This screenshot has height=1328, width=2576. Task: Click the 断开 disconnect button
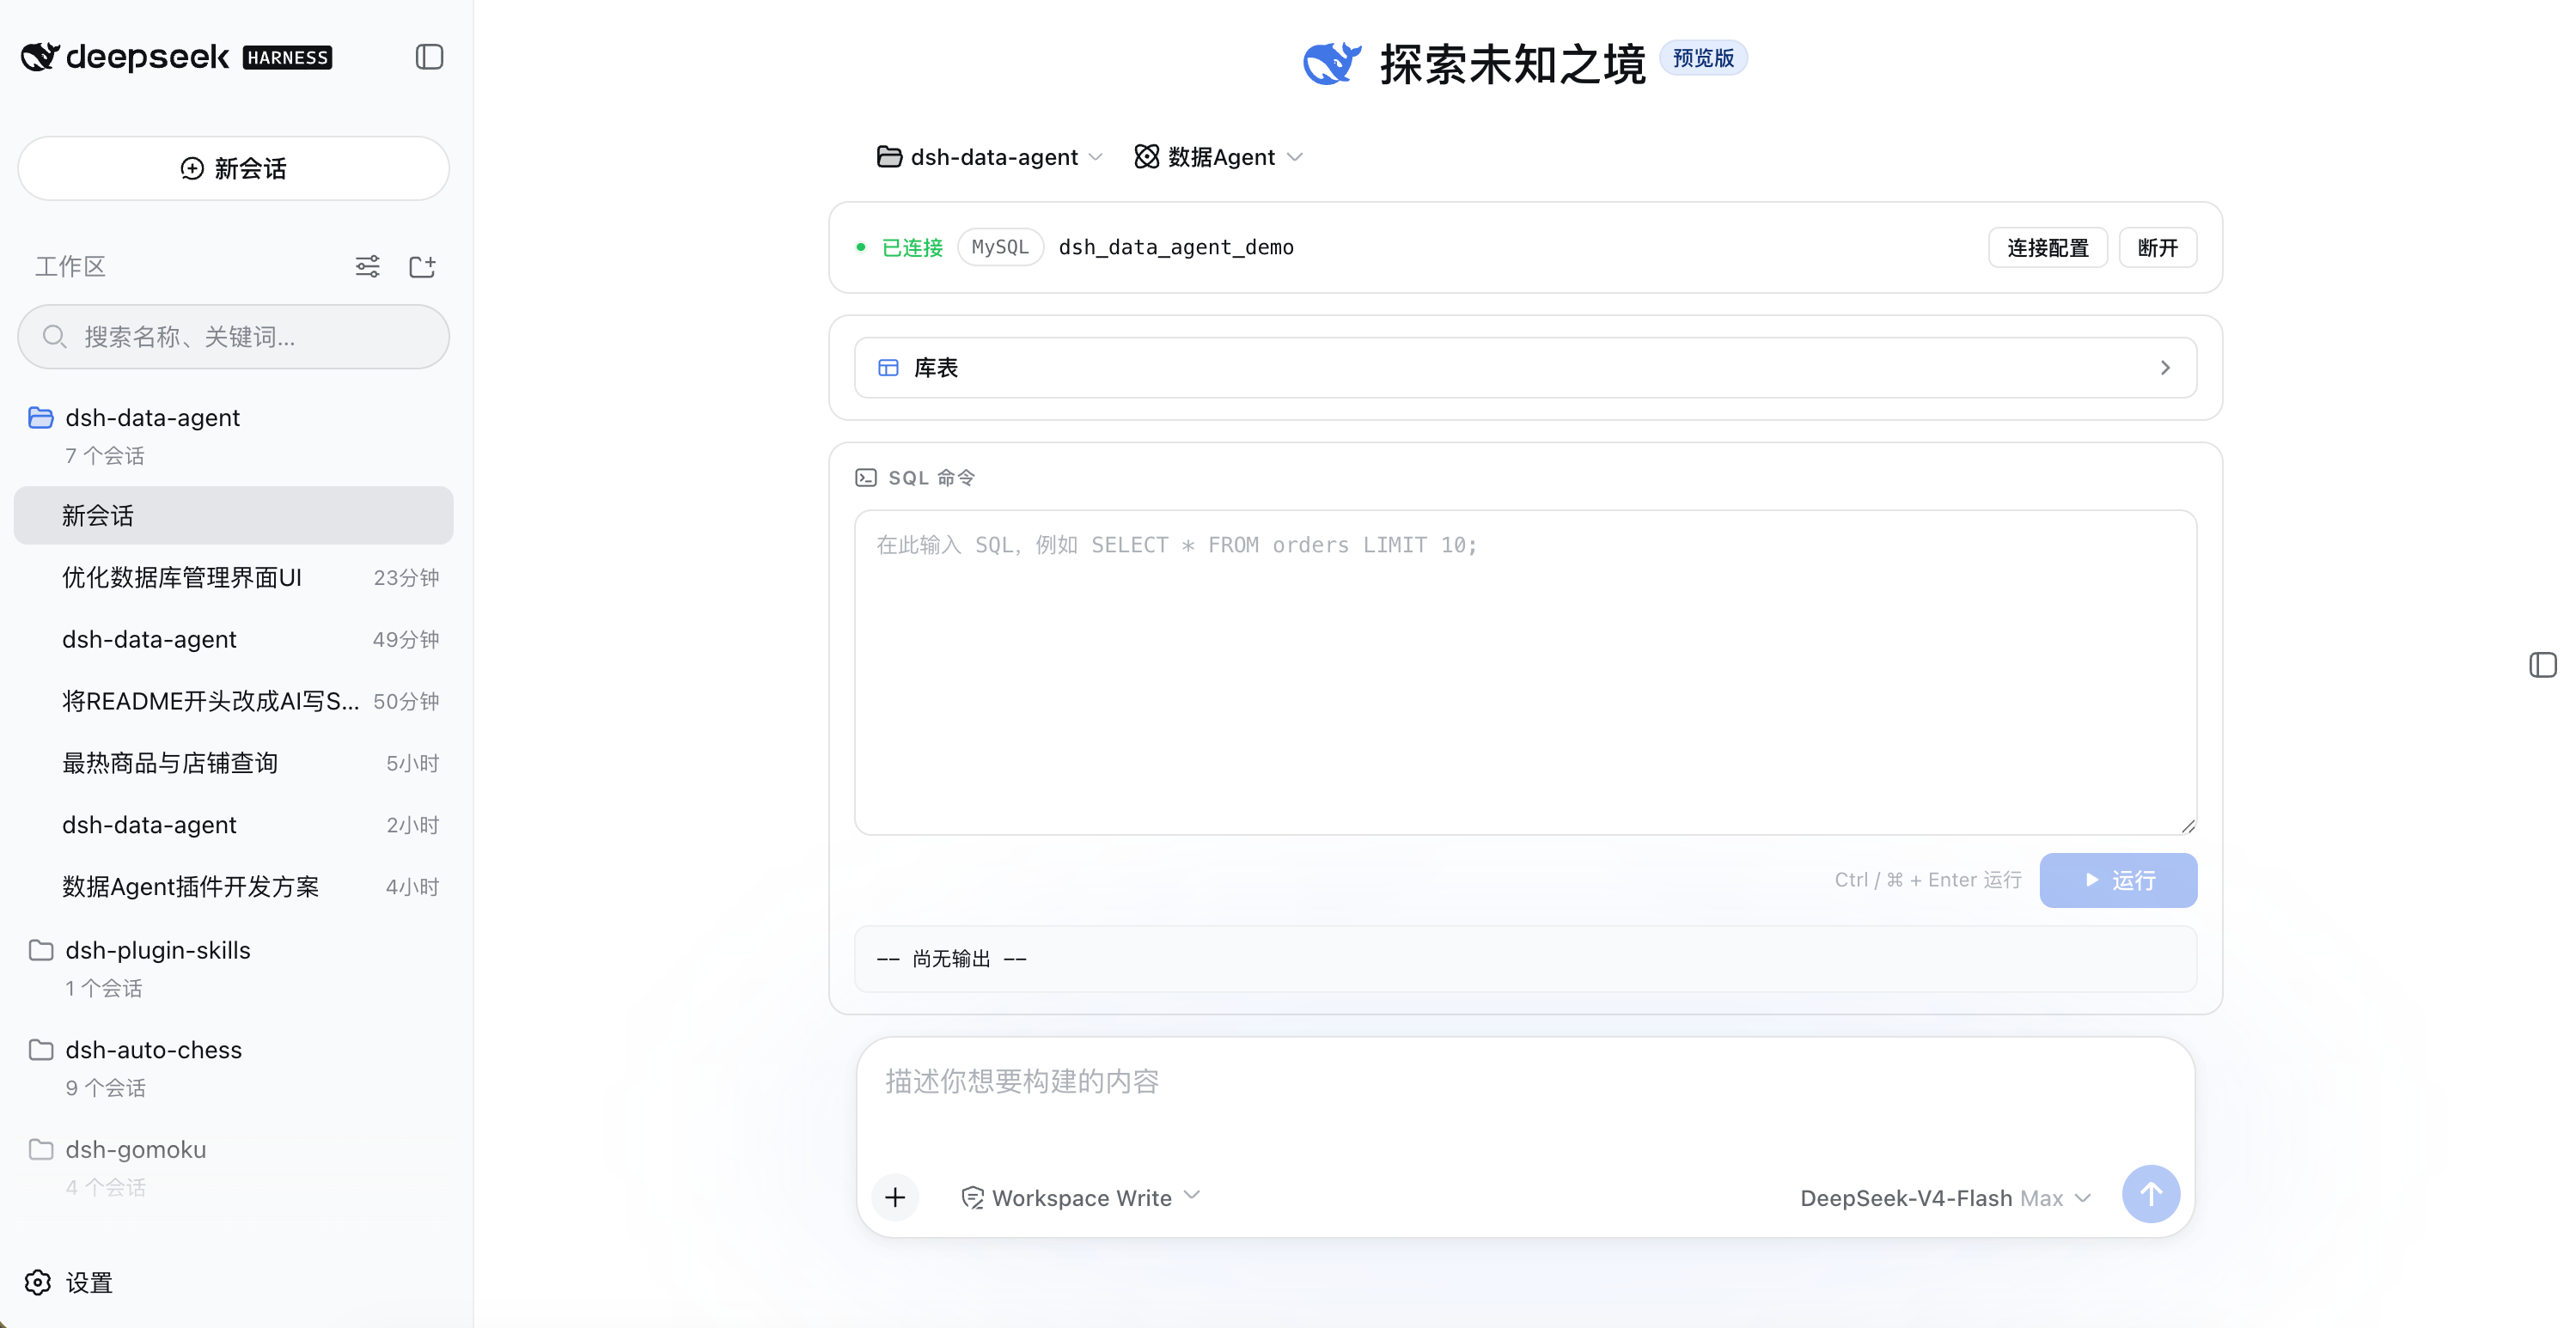(x=2158, y=248)
